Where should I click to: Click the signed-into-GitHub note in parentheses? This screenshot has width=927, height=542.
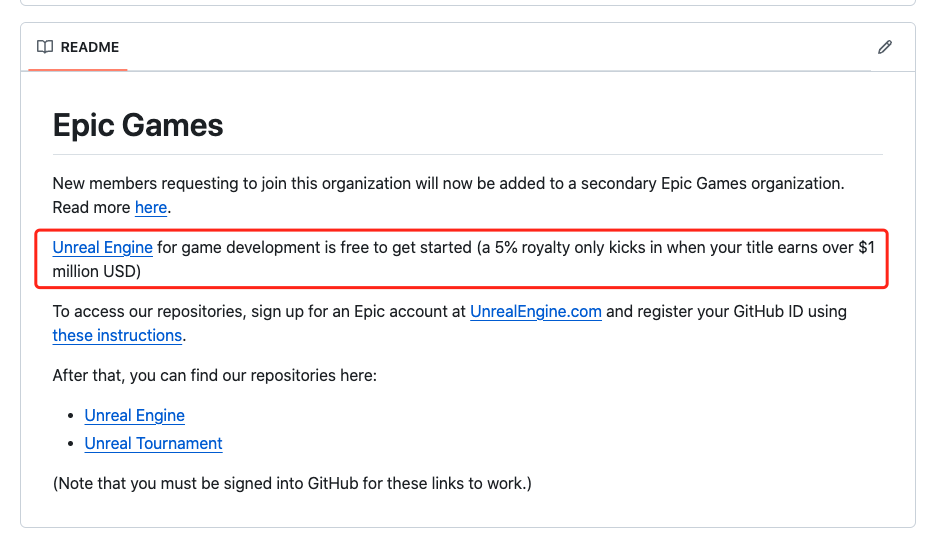[x=292, y=483]
